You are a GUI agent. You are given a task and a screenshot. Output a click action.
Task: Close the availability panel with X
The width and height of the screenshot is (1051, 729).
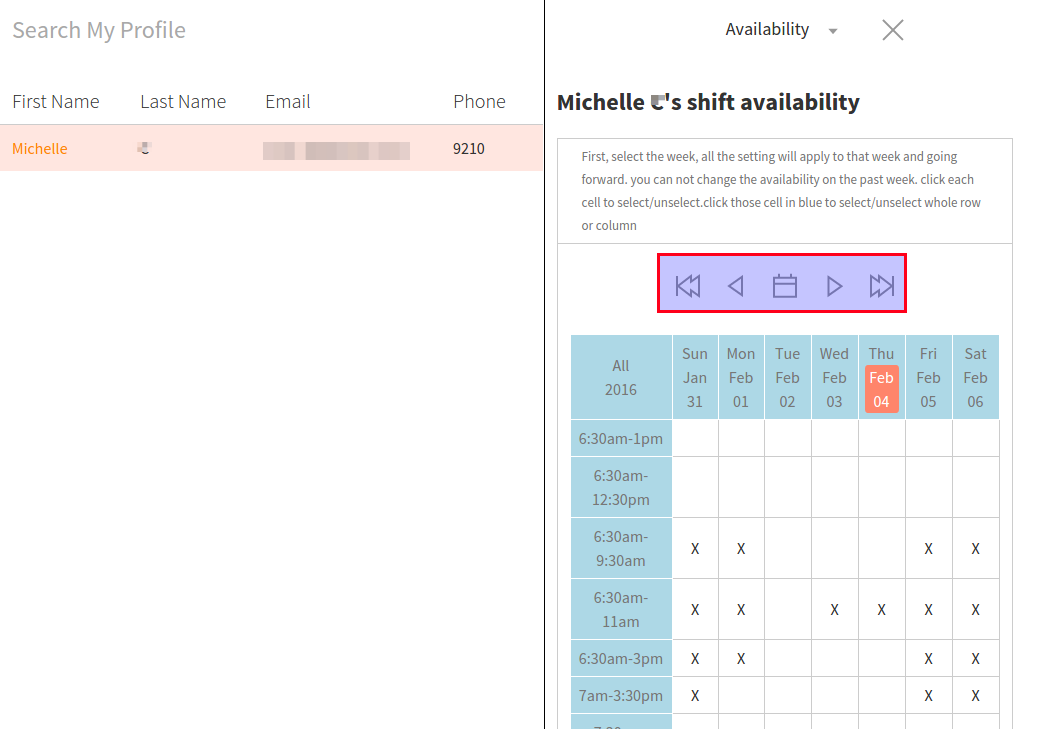coord(893,30)
